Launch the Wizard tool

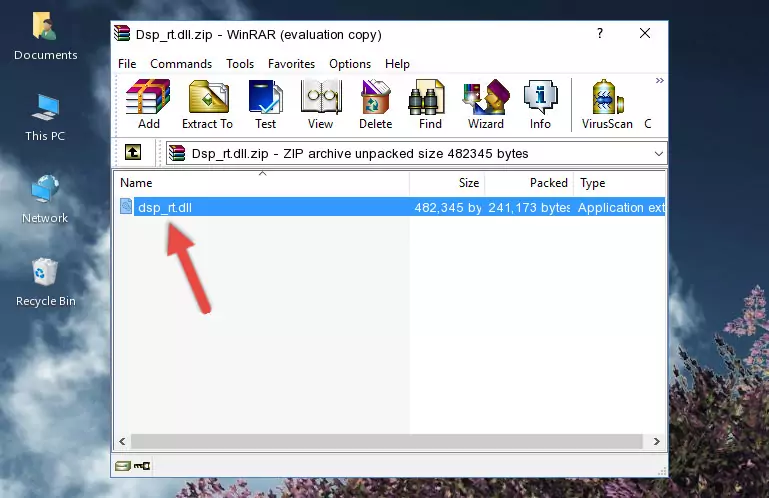pyautogui.click(x=486, y=104)
